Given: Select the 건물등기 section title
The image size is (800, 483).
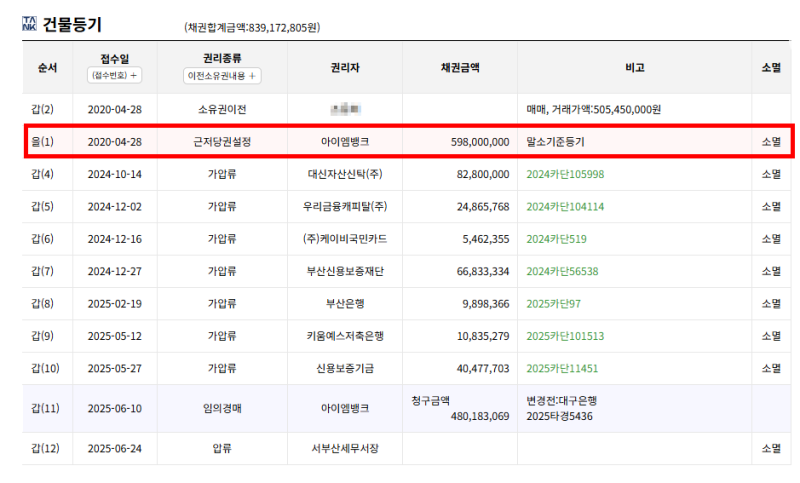Looking at the screenshot, I should click(x=72, y=24).
